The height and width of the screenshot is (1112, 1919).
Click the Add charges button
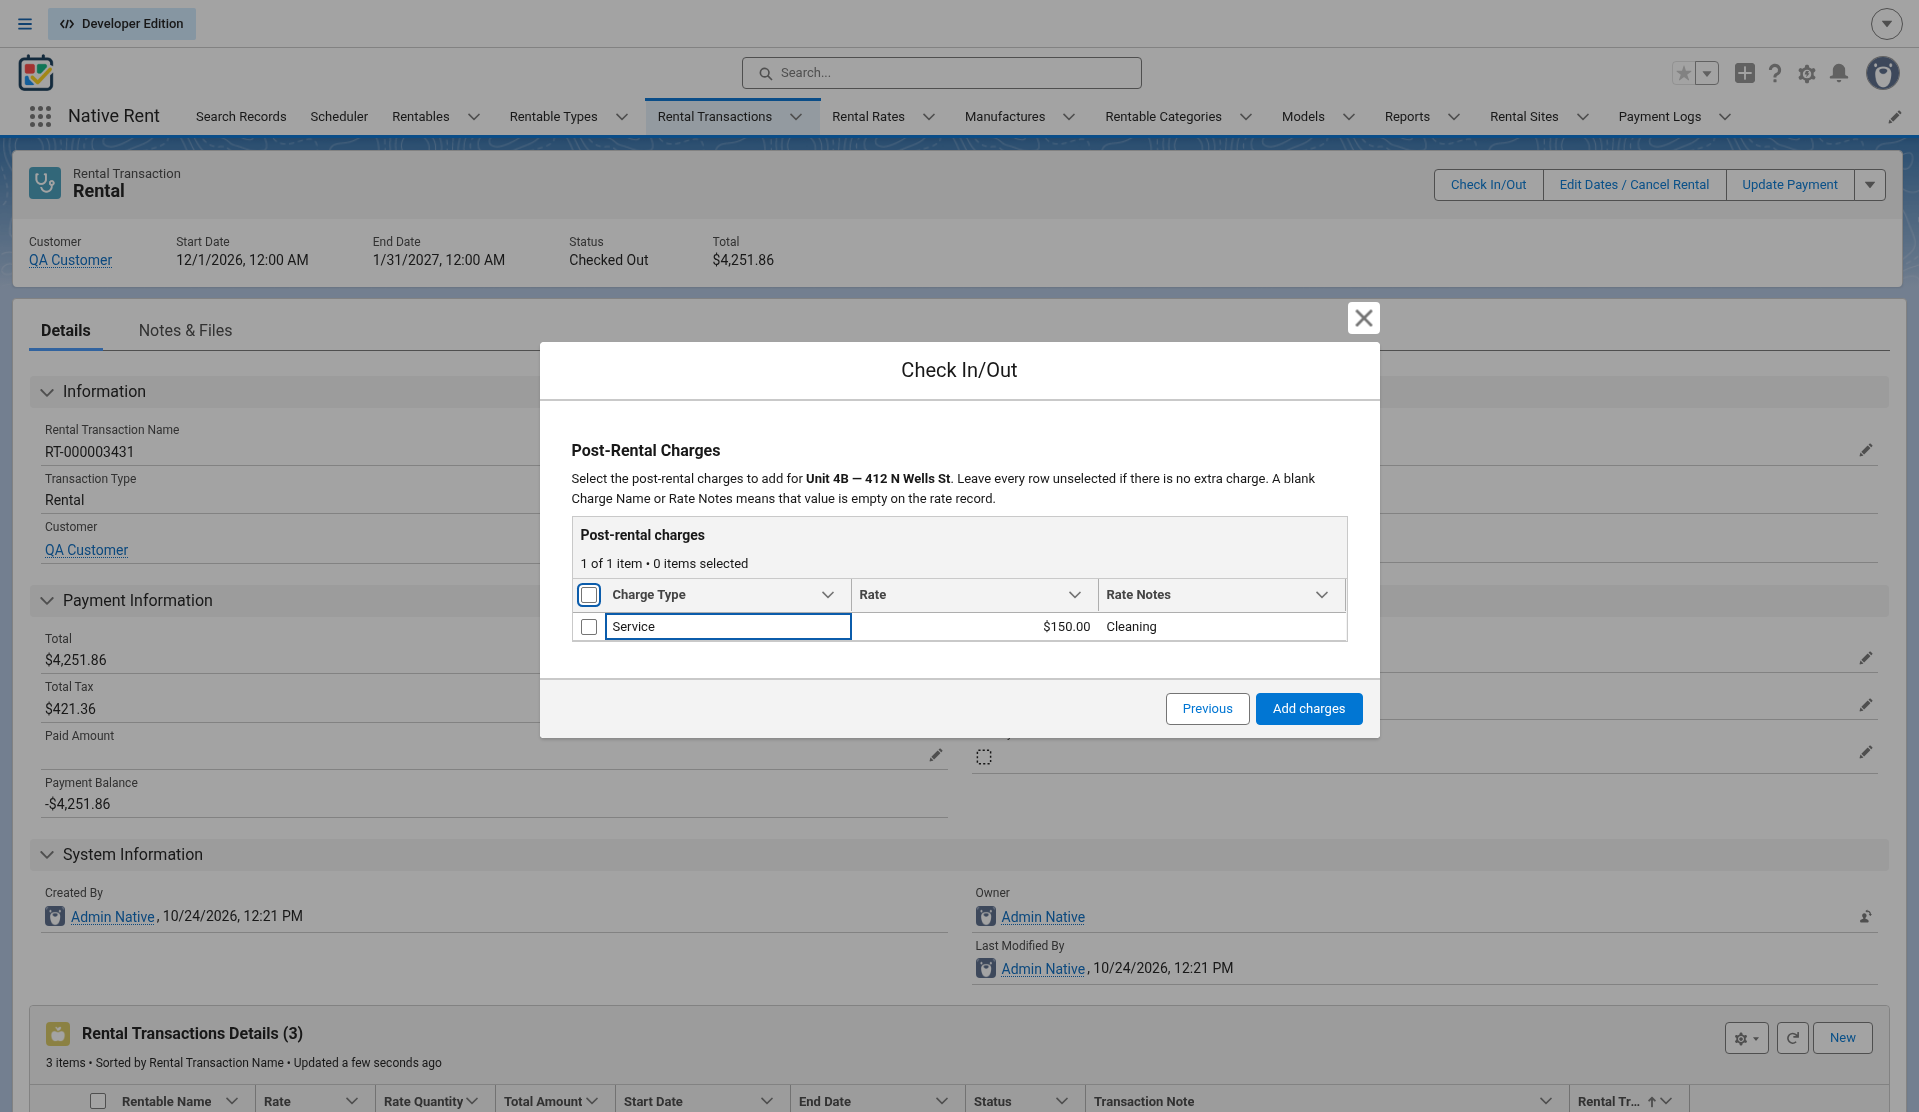point(1309,709)
